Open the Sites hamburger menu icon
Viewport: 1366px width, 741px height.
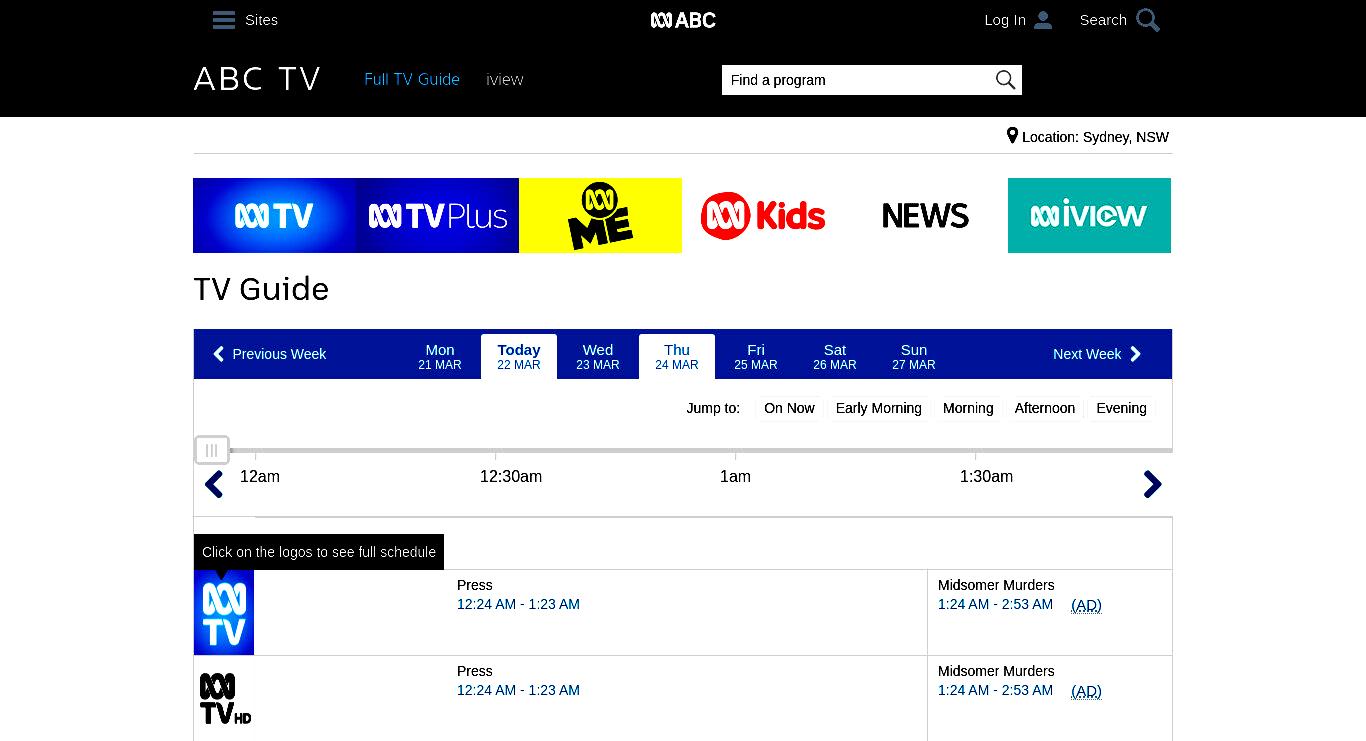(224, 20)
